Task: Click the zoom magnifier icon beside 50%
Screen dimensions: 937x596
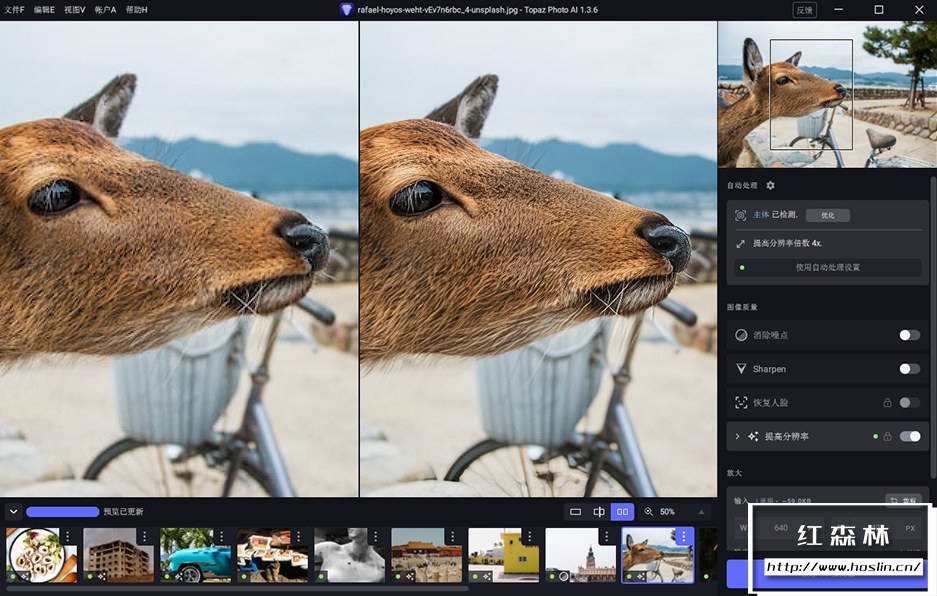Action: 649,512
